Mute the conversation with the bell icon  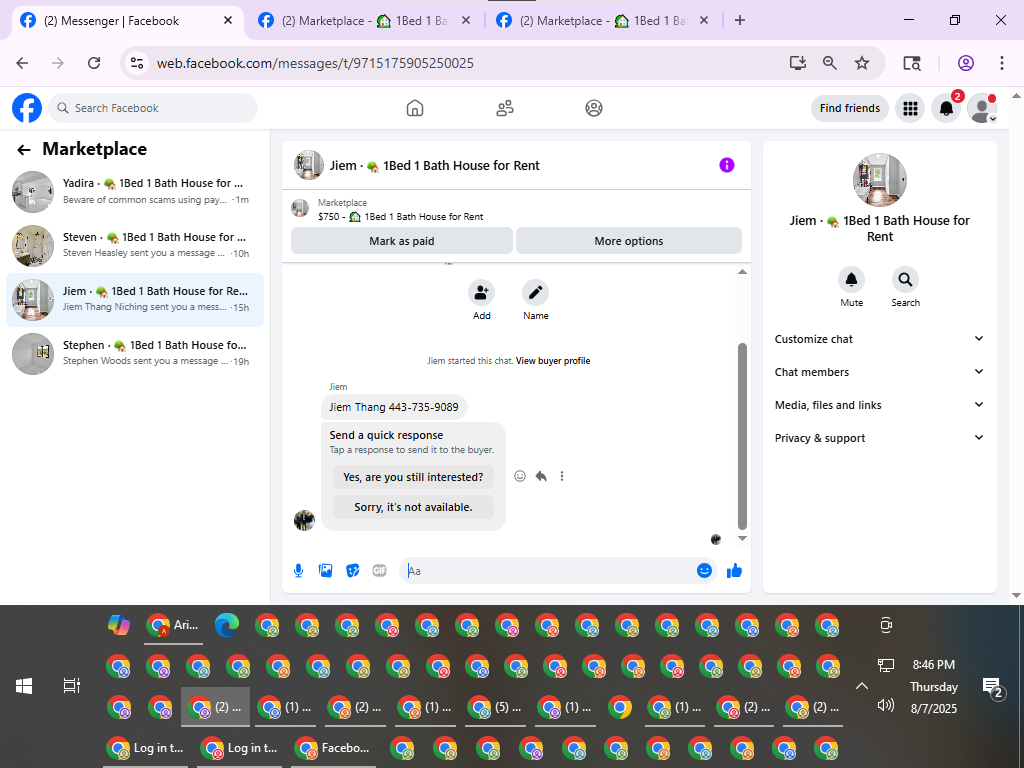click(852, 280)
